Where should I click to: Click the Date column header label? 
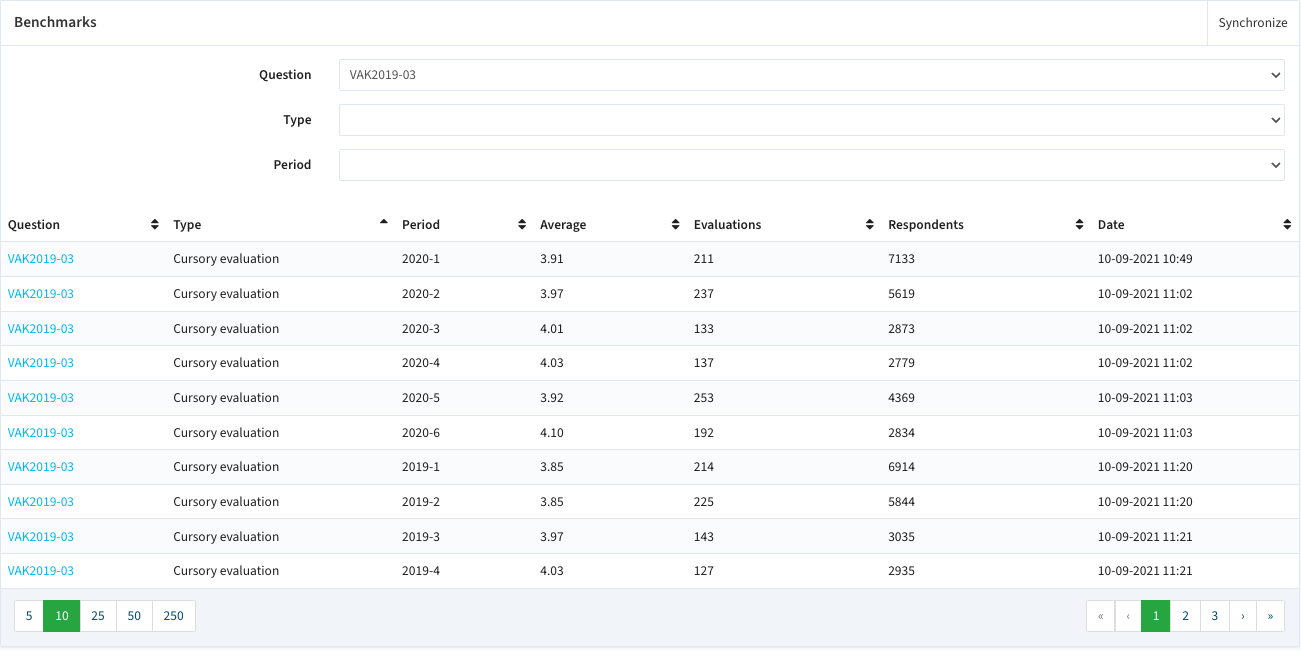point(1111,225)
